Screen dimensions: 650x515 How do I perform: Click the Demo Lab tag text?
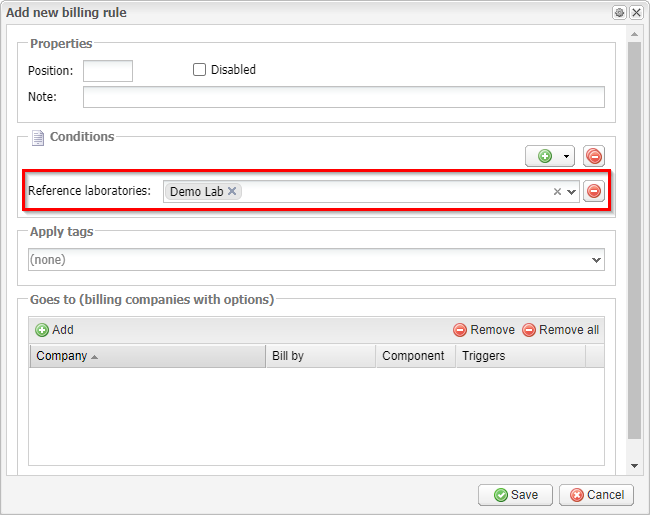coord(196,192)
